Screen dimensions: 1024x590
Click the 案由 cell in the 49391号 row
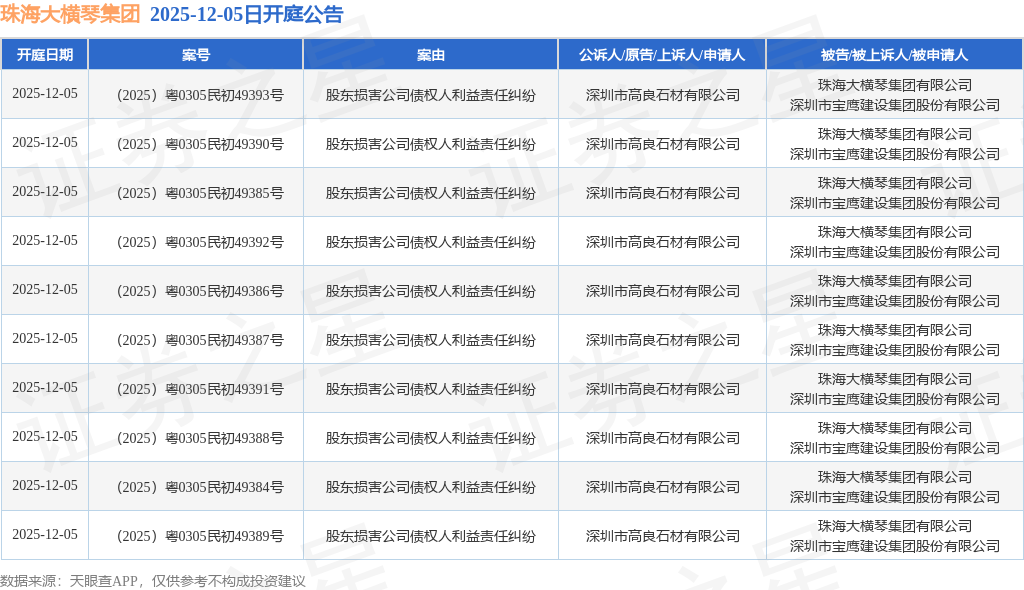click(x=430, y=389)
